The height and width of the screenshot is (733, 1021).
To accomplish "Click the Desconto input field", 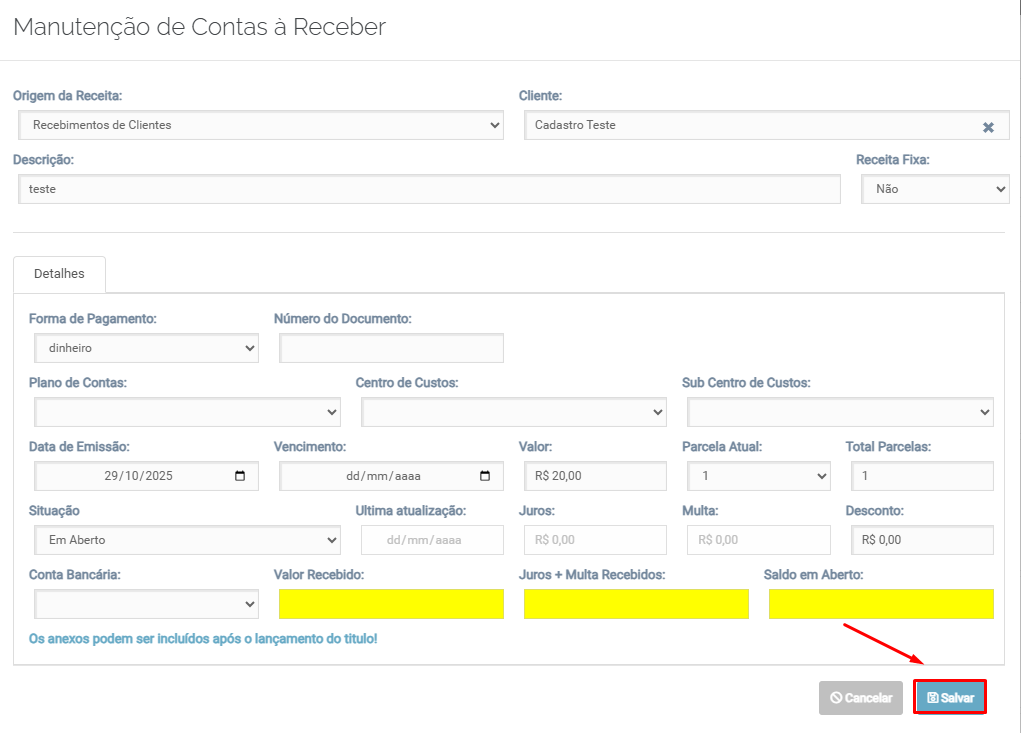I will tap(921, 540).
